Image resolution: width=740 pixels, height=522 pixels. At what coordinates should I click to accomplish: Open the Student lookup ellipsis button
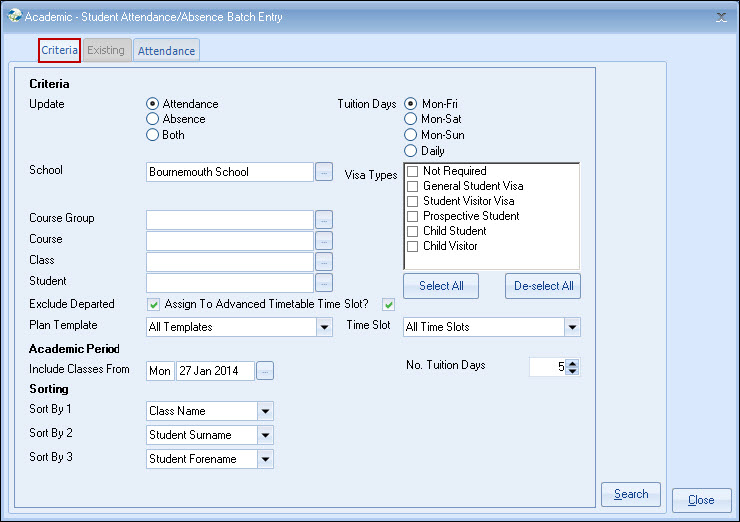point(324,283)
